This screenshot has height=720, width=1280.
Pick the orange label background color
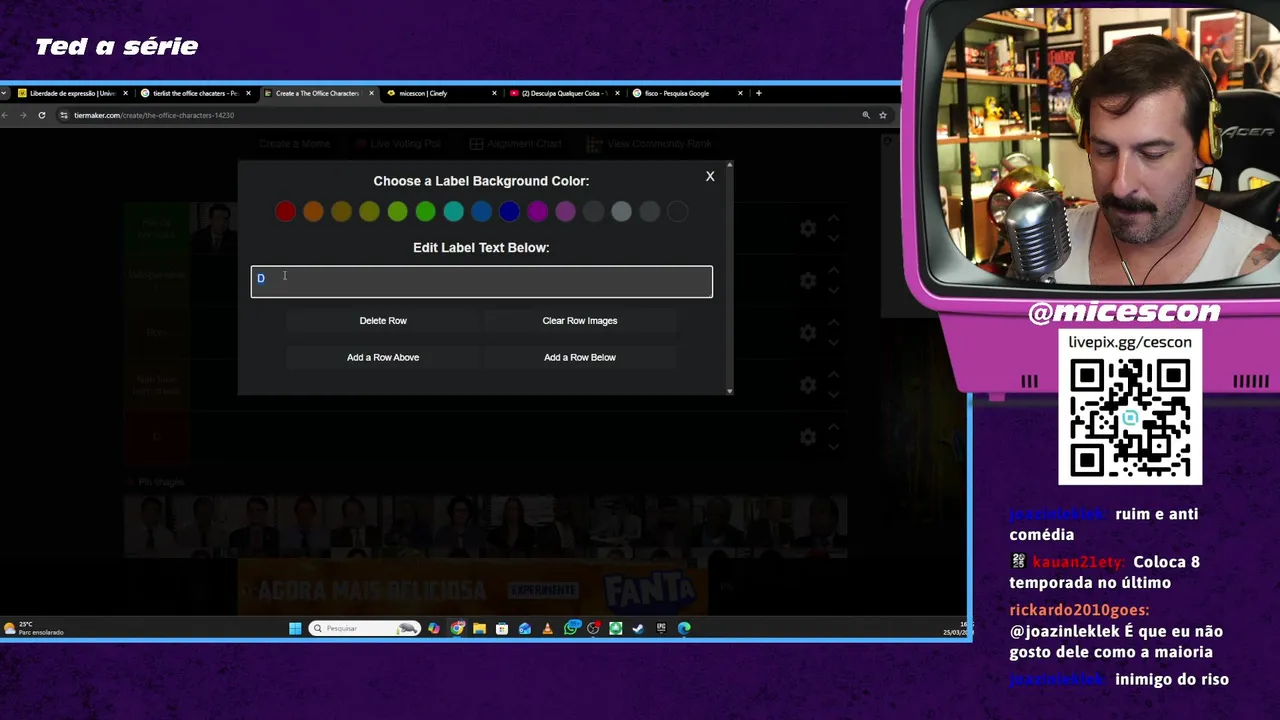pos(313,212)
